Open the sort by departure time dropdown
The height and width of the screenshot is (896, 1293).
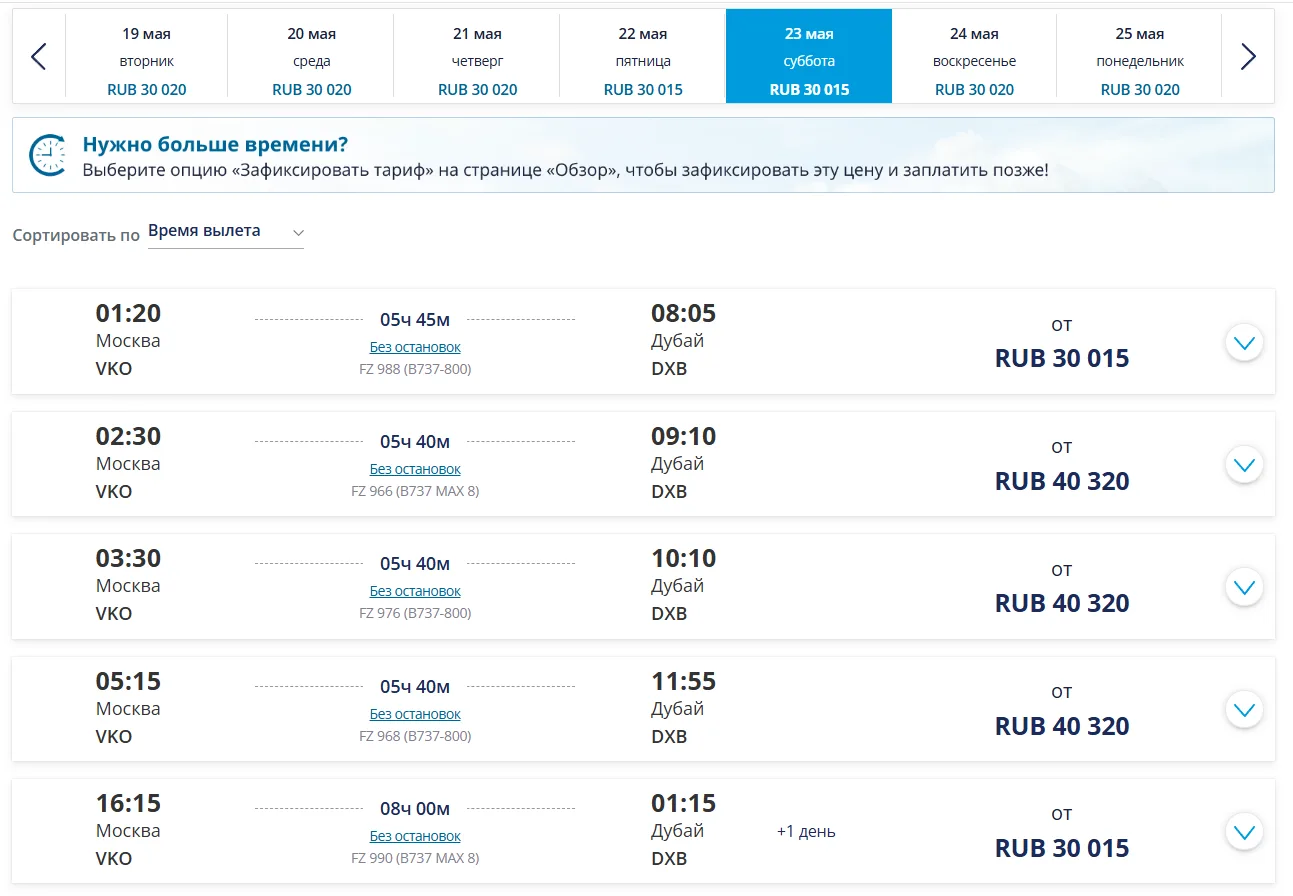(225, 232)
